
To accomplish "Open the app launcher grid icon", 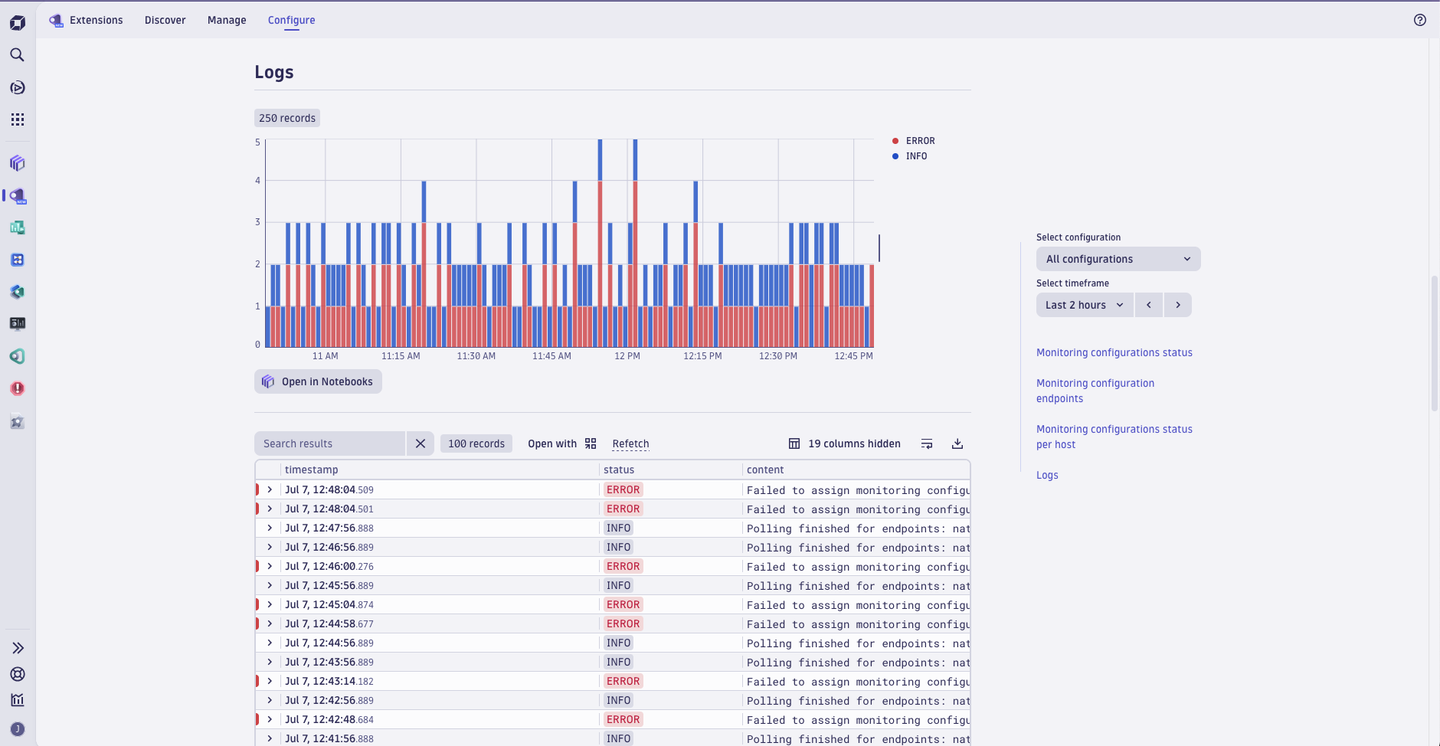I will tap(16, 119).
